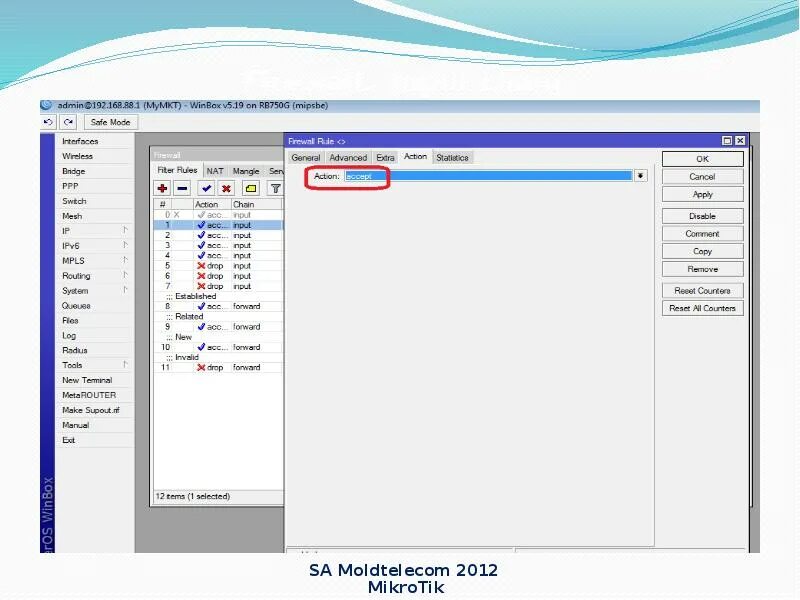Viewport: 800px width, 600px height.
Task: Sort by the # column header
Action: tap(163, 204)
